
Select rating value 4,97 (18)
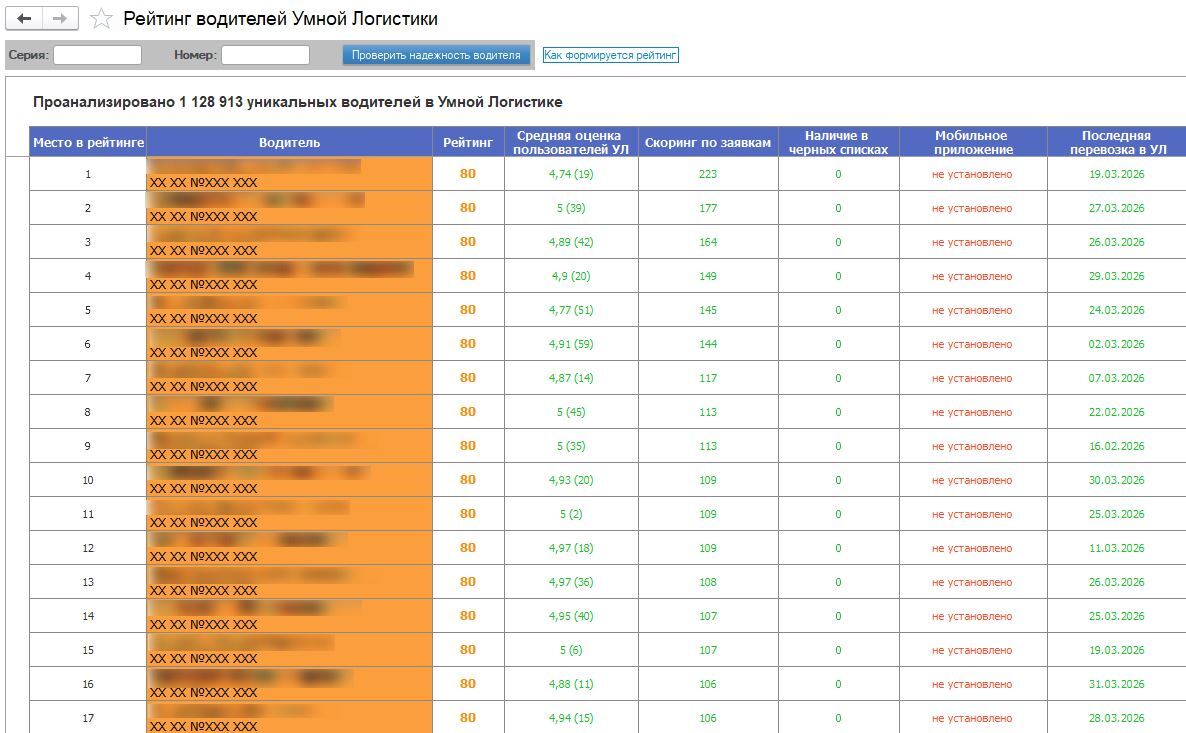click(x=571, y=548)
